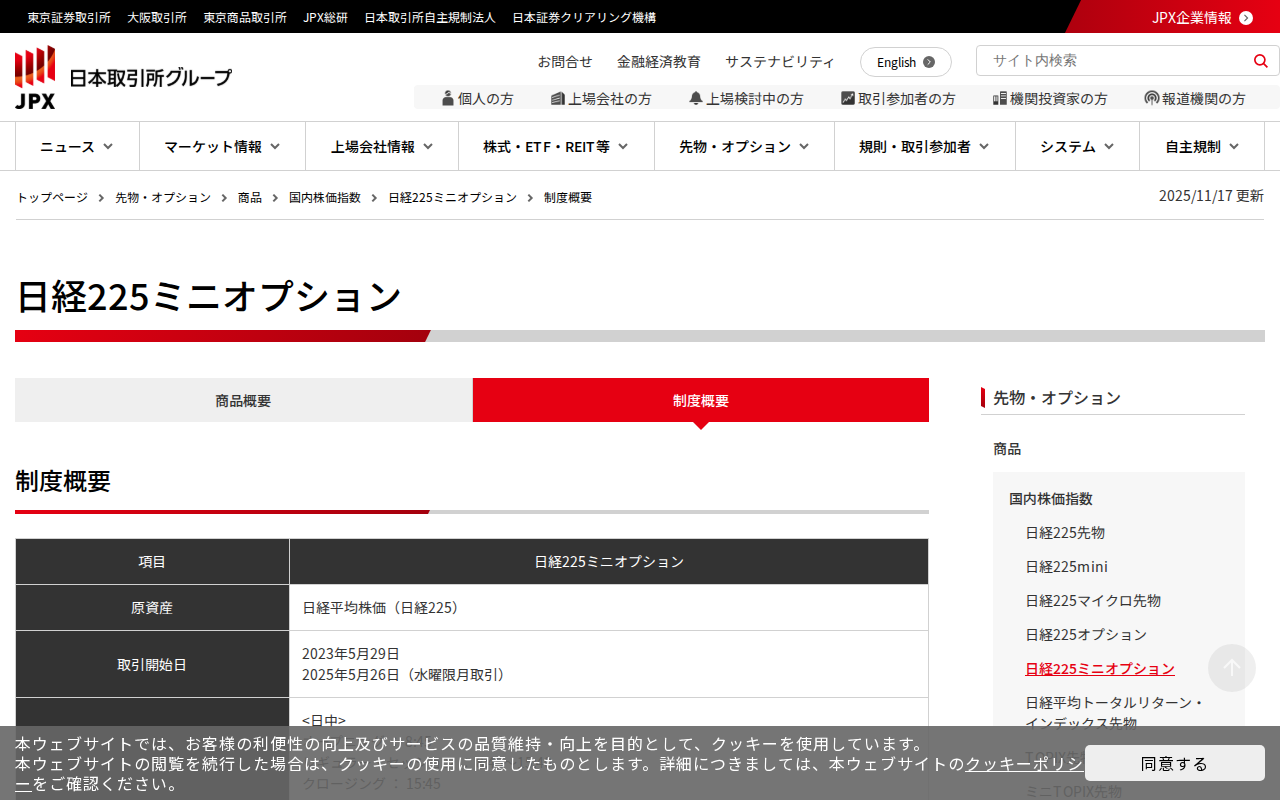This screenshot has width=1280, height=800.
Task: Click the broadcast icon for 報道機関の方
Action: [x=1152, y=98]
